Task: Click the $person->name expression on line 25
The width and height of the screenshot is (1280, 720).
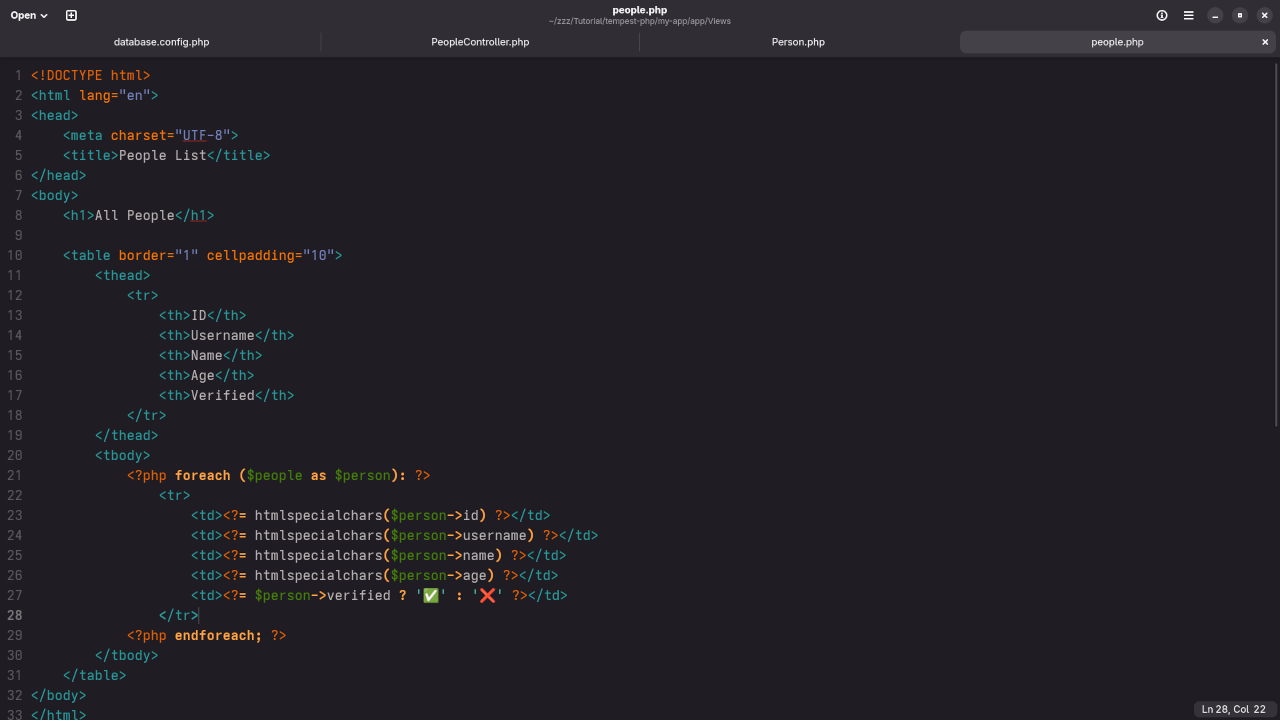Action: 443,555
